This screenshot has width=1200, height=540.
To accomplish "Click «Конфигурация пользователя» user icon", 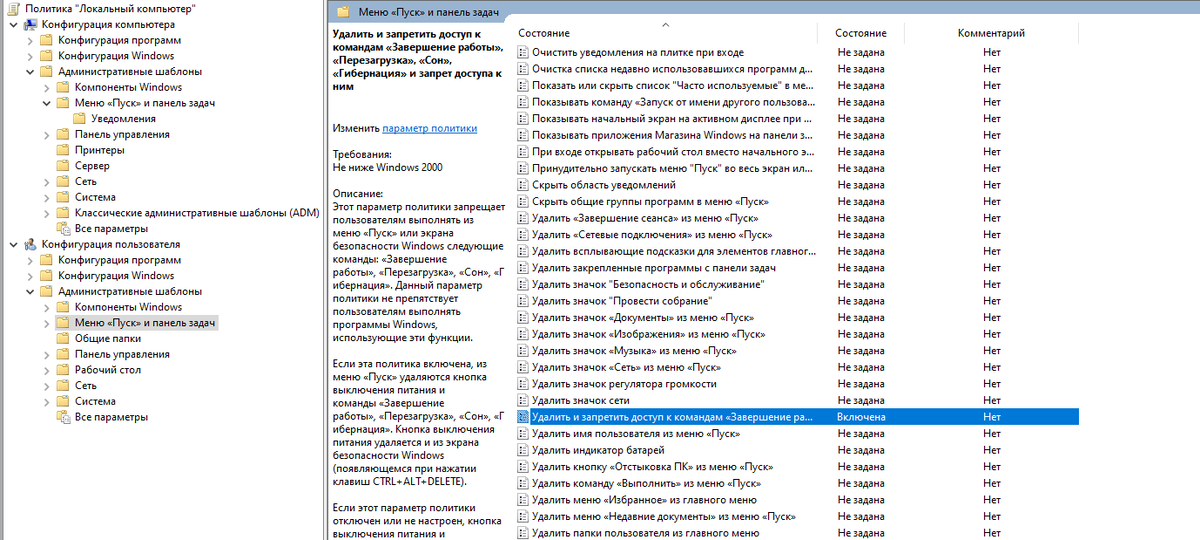I will (x=29, y=244).
